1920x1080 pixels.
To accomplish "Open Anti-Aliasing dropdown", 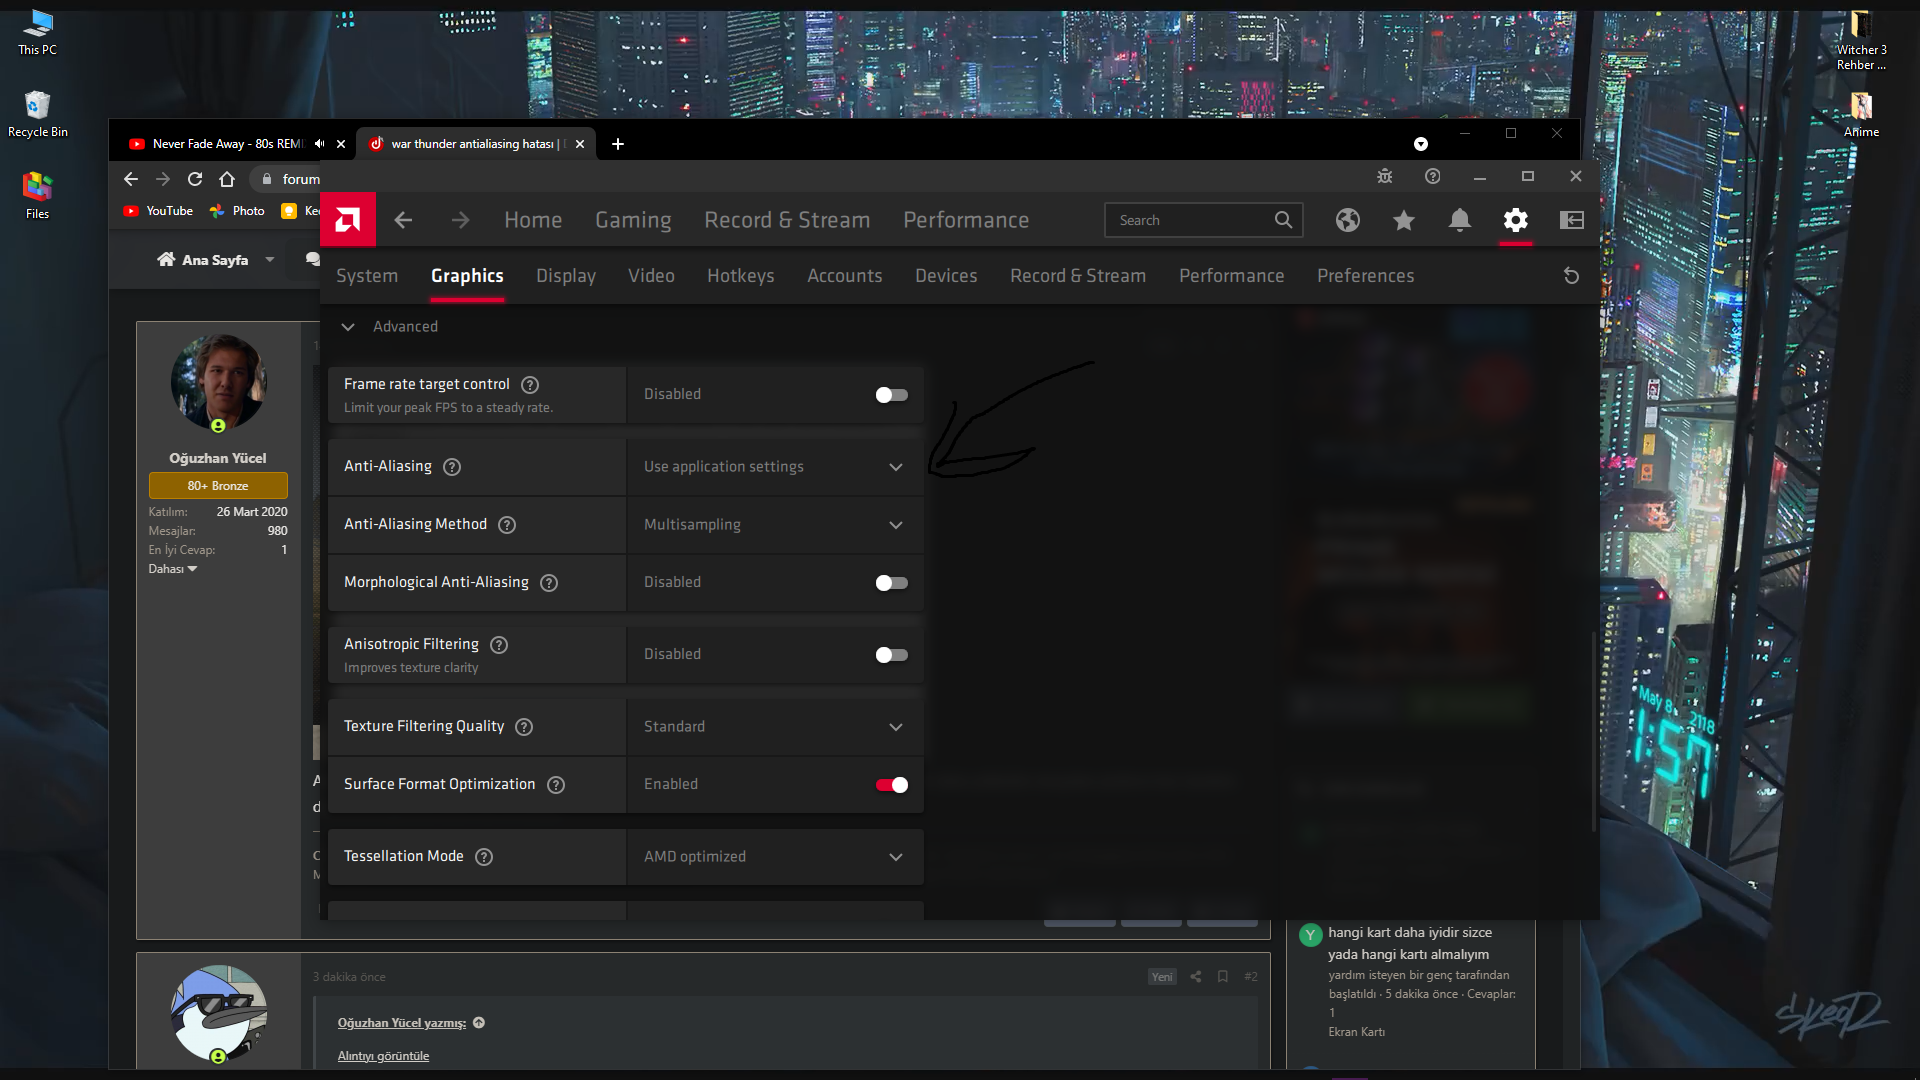I will tap(775, 467).
